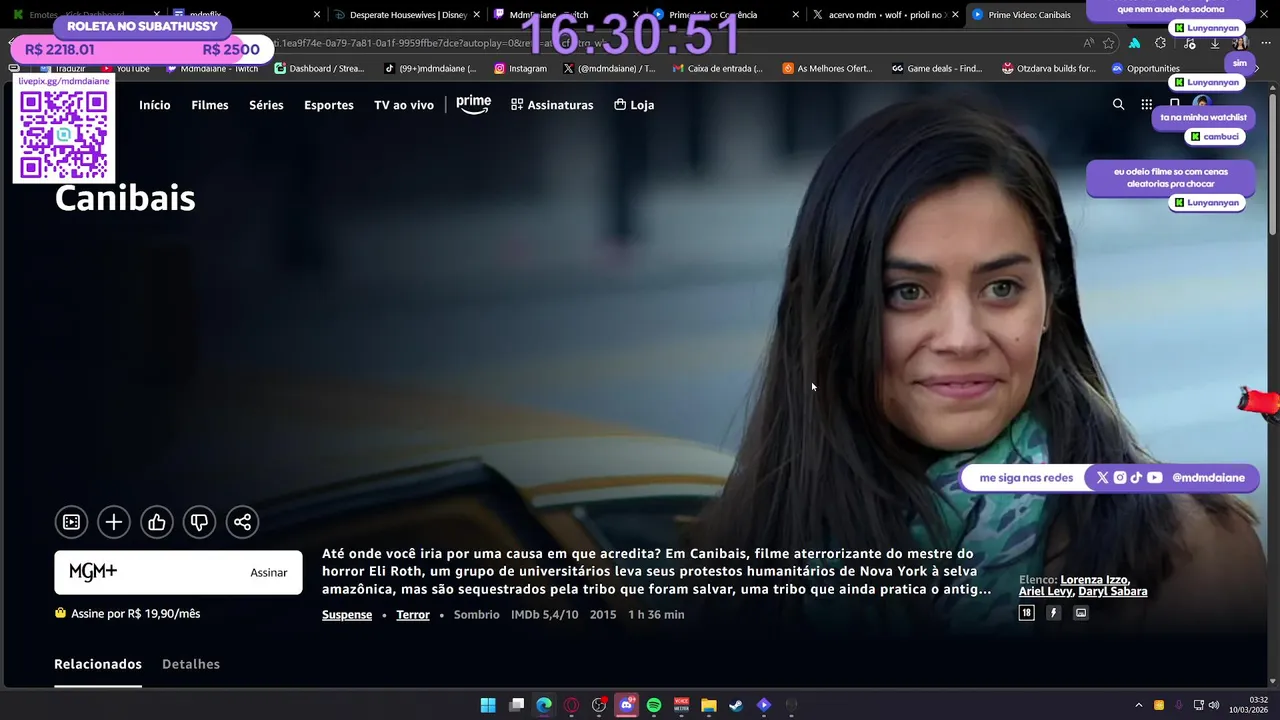Close the Desperate Housewives browser tab
The width and height of the screenshot is (1280, 720).
click(x=478, y=15)
